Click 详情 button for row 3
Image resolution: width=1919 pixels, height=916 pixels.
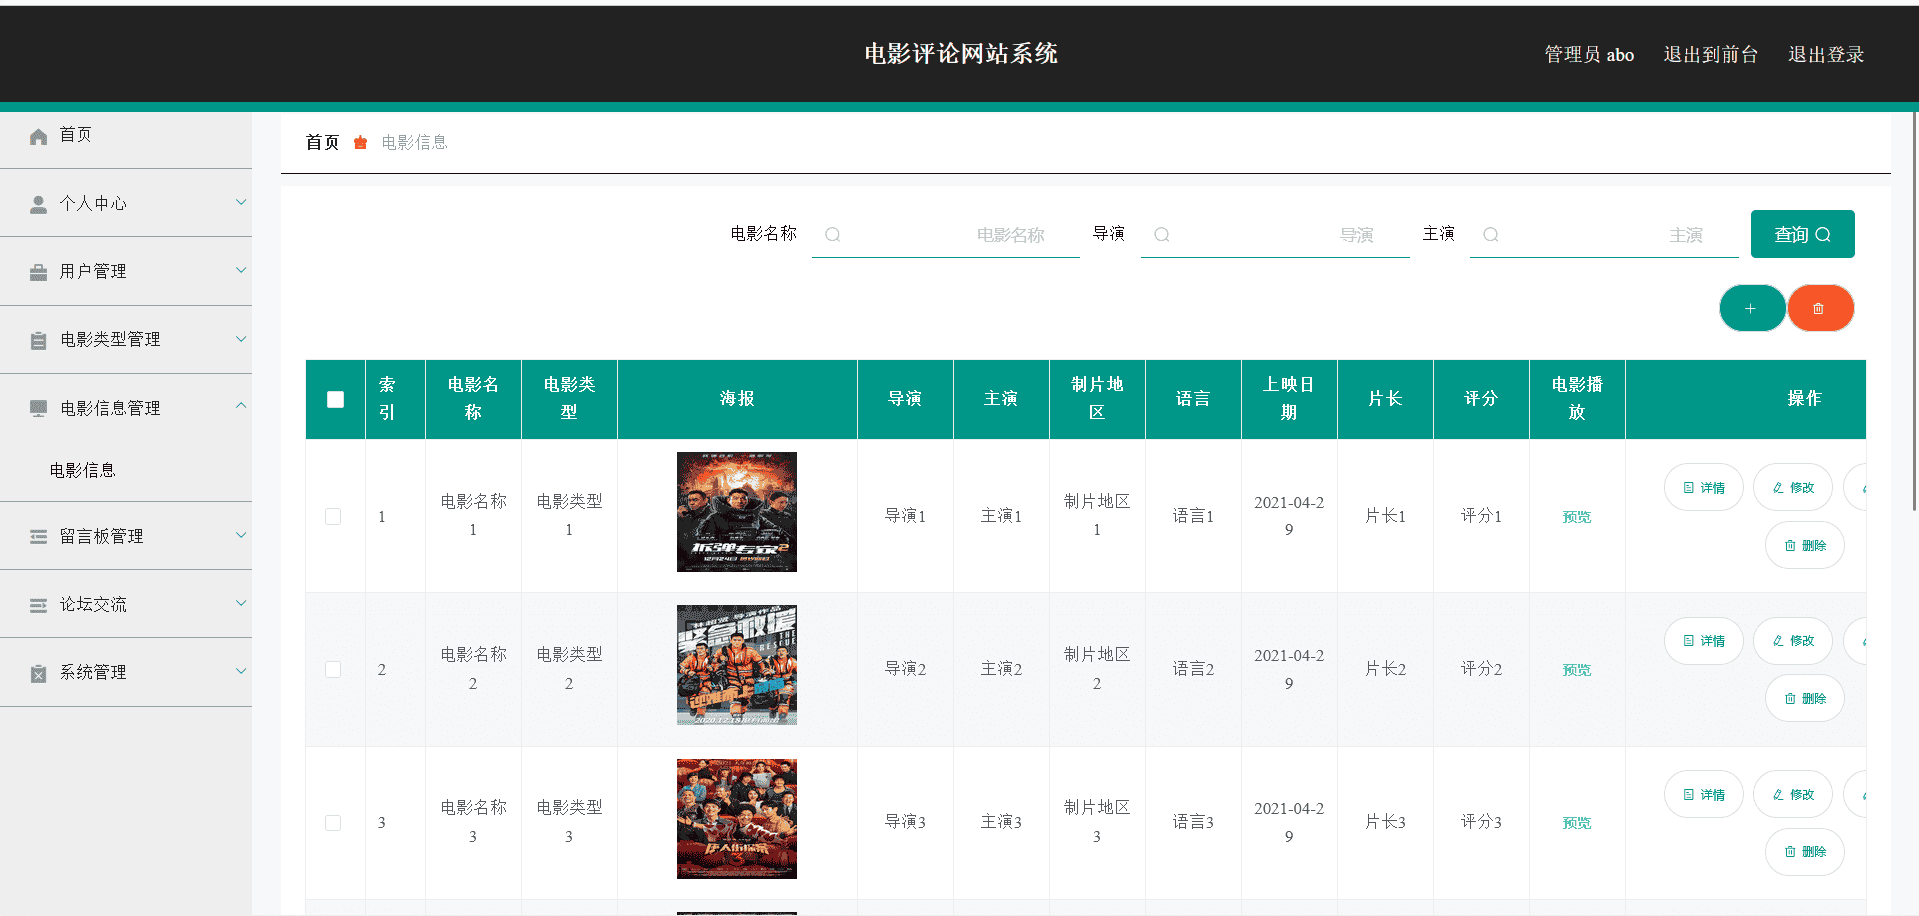(x=1704, y=795)
